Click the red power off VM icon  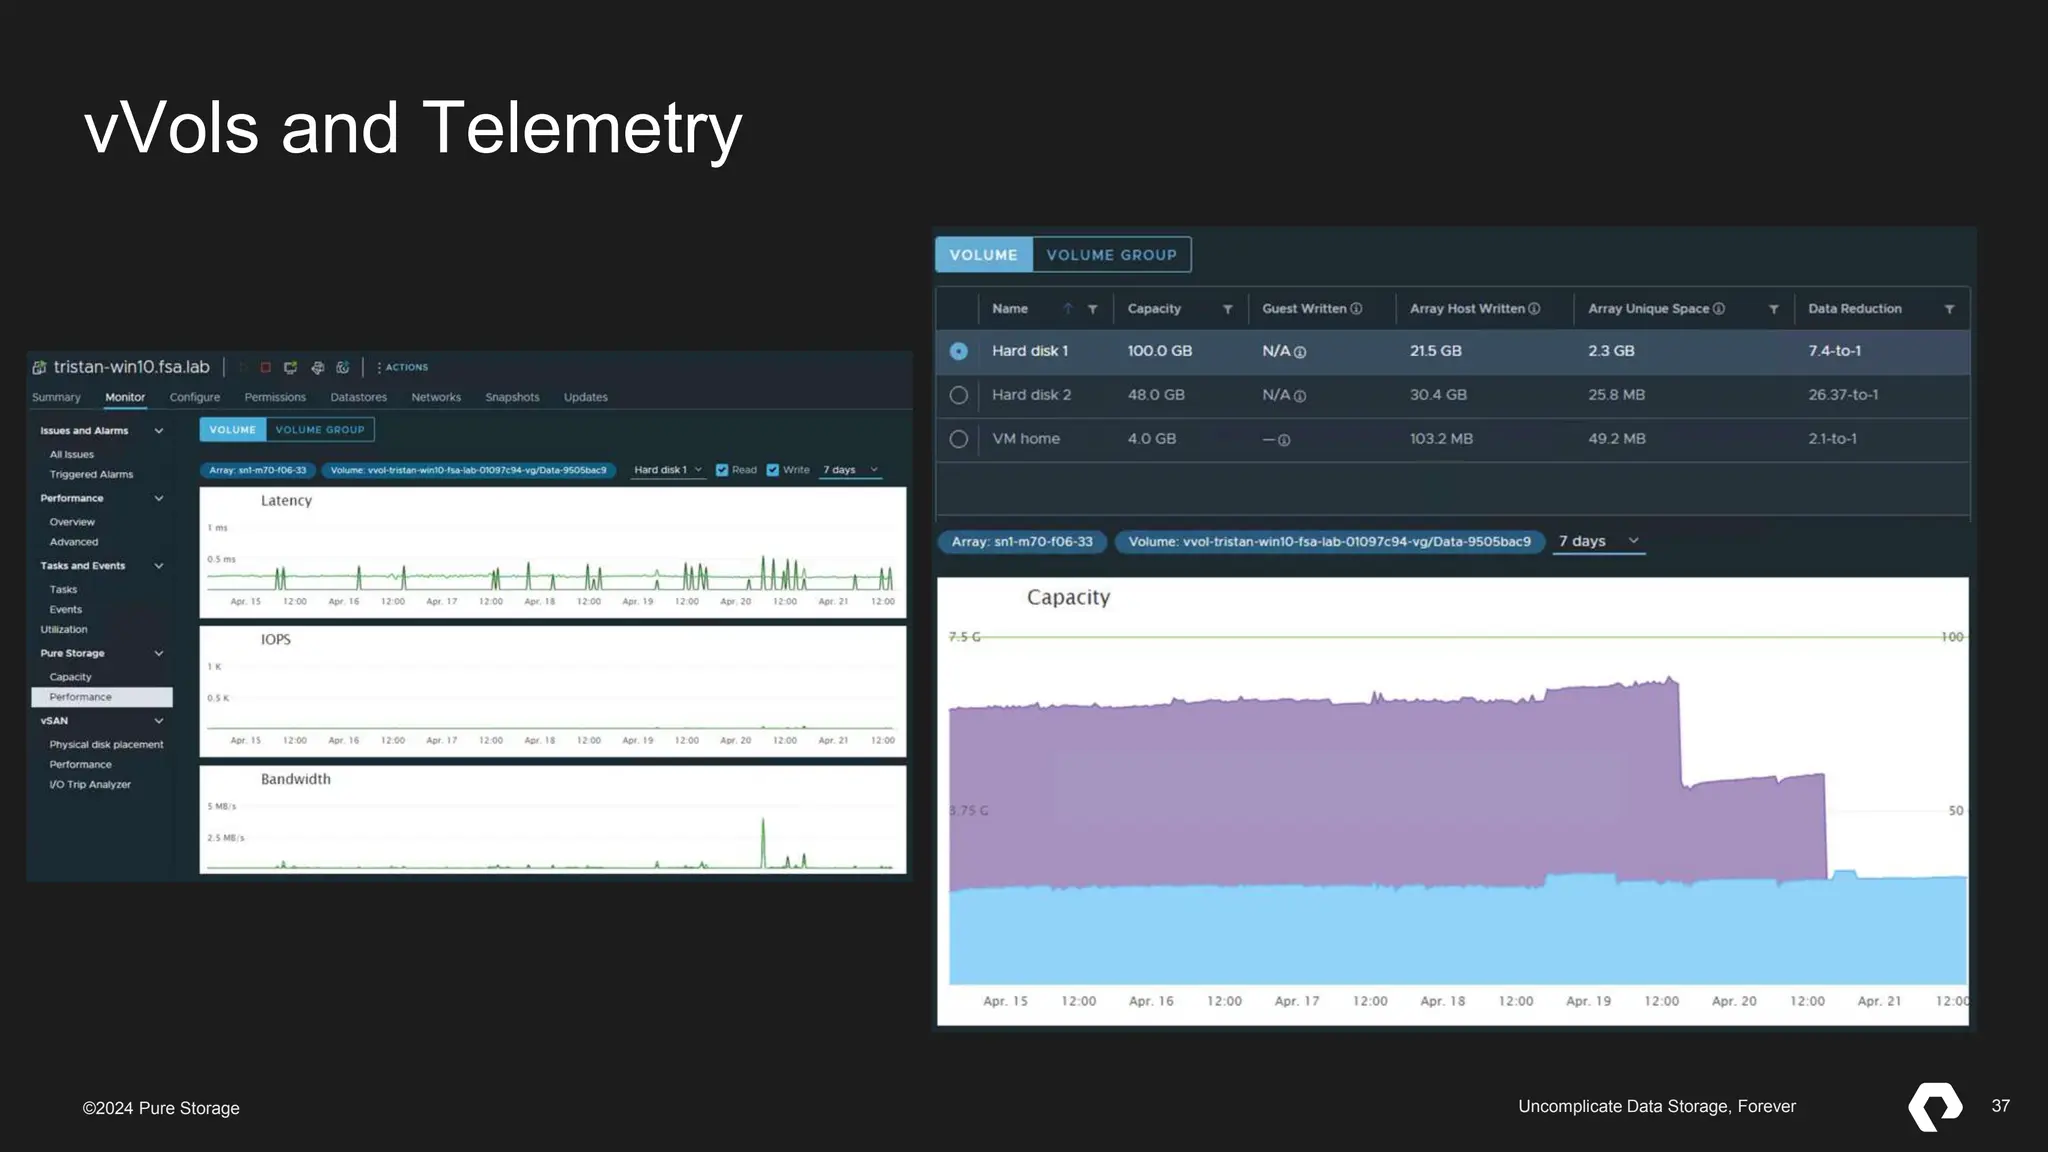(265, 368)
